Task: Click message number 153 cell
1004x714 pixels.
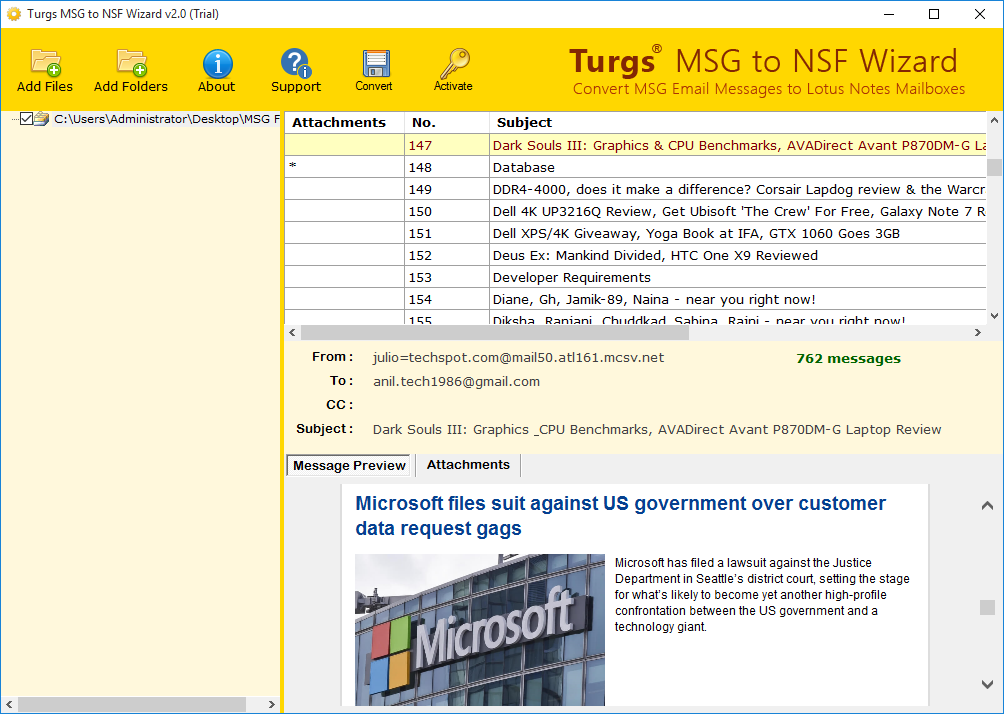Action: (x=447, y=277)
